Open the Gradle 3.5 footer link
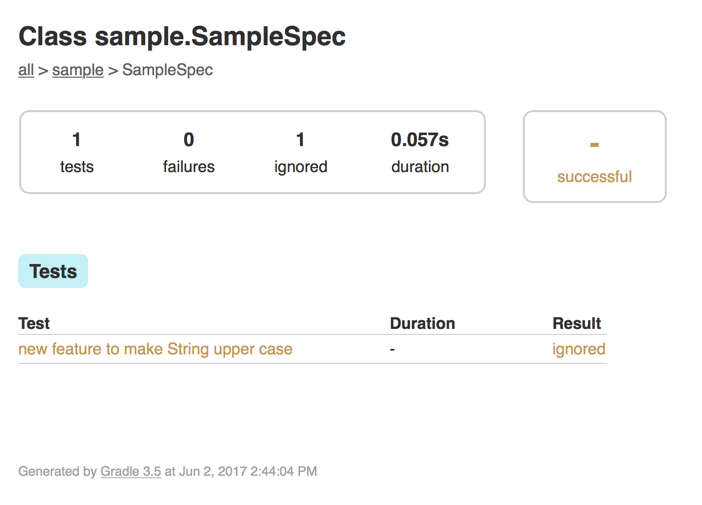The height and width of the screenshot is (505, 702). click(x=130, y=471)
